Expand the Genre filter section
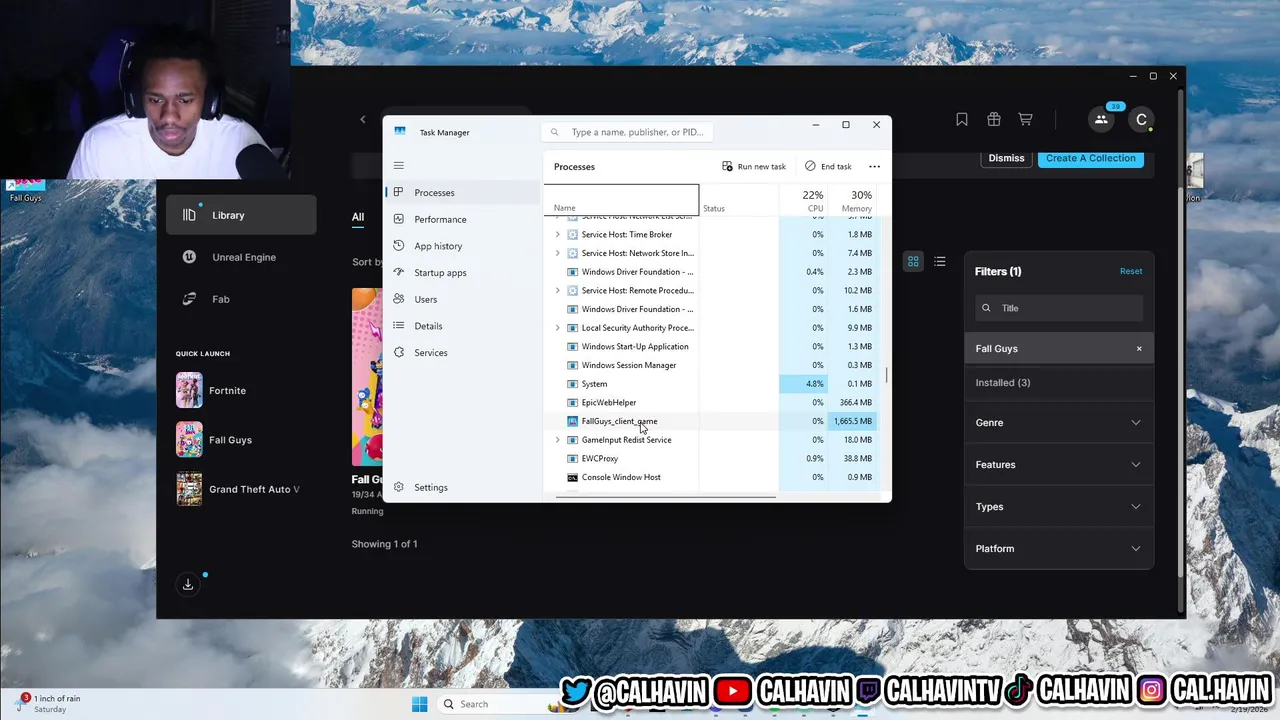The height and width of the screenshot is (720, 1280). [1059, 423]
